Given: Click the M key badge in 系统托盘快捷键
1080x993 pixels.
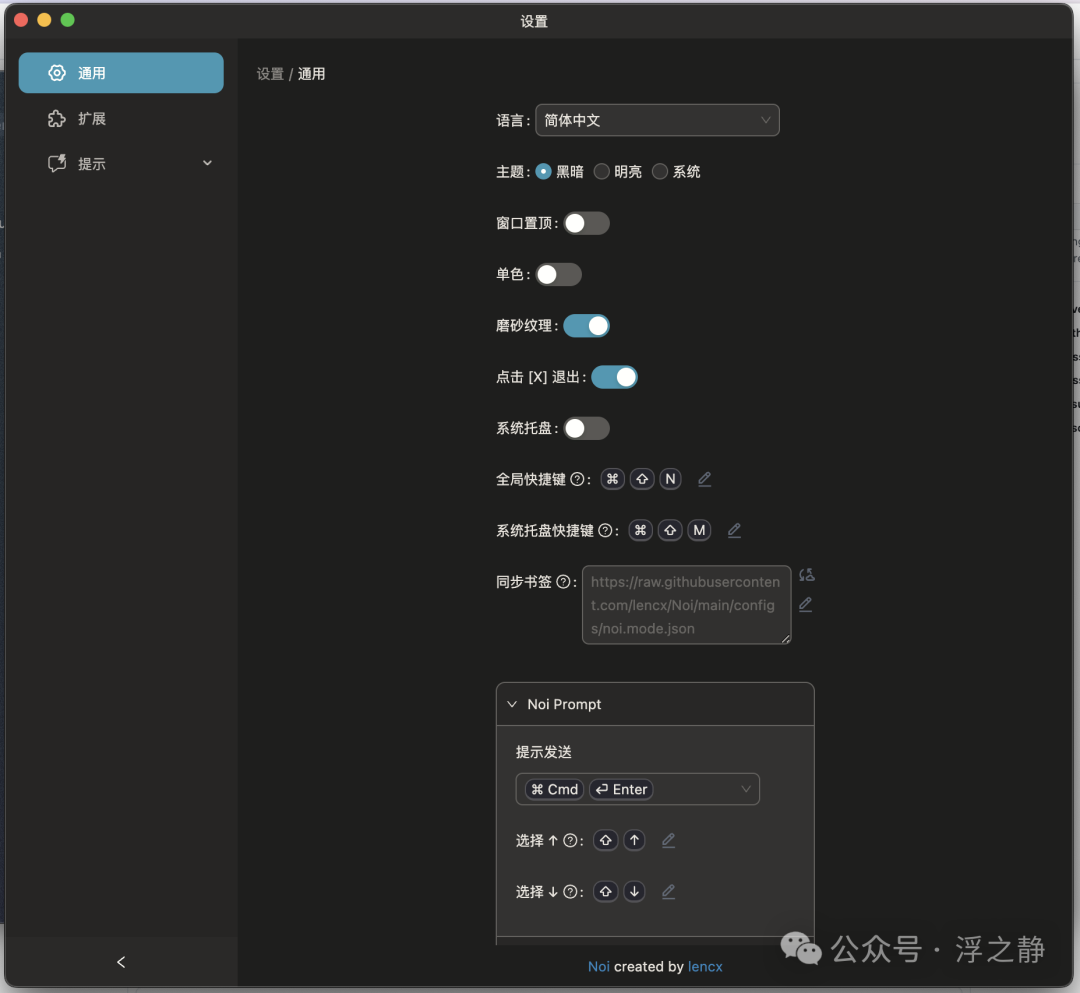Looking at the screenshot, I should 699,530.
